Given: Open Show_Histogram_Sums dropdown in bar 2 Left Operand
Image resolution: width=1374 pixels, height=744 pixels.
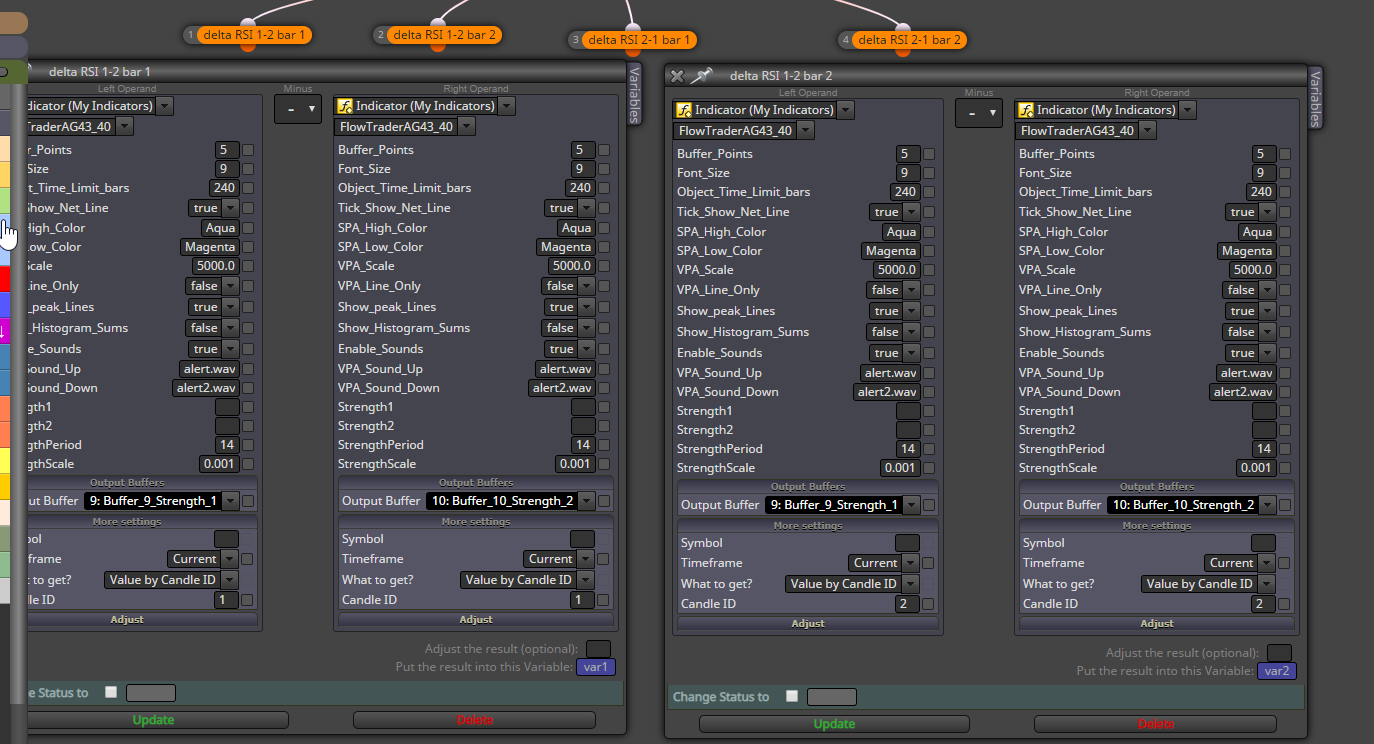Looking at the screenshot, I should tap(911, 332).
